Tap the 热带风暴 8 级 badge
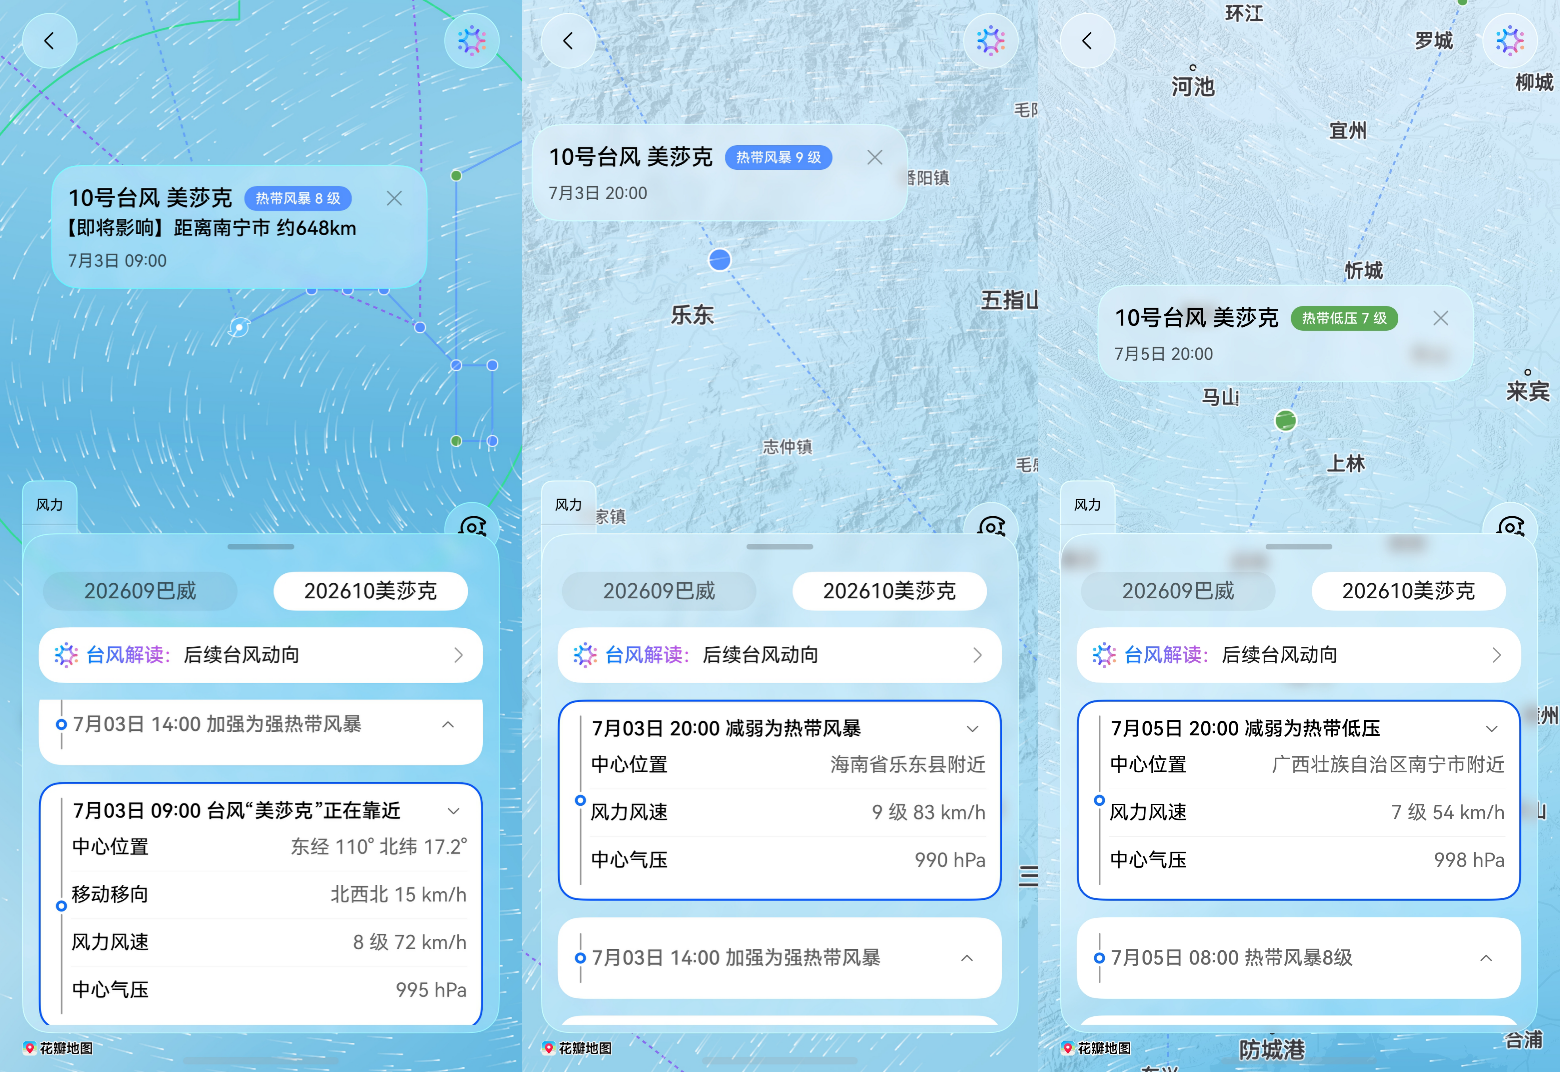1562x1074 pixels. click(x=298, y=198)
